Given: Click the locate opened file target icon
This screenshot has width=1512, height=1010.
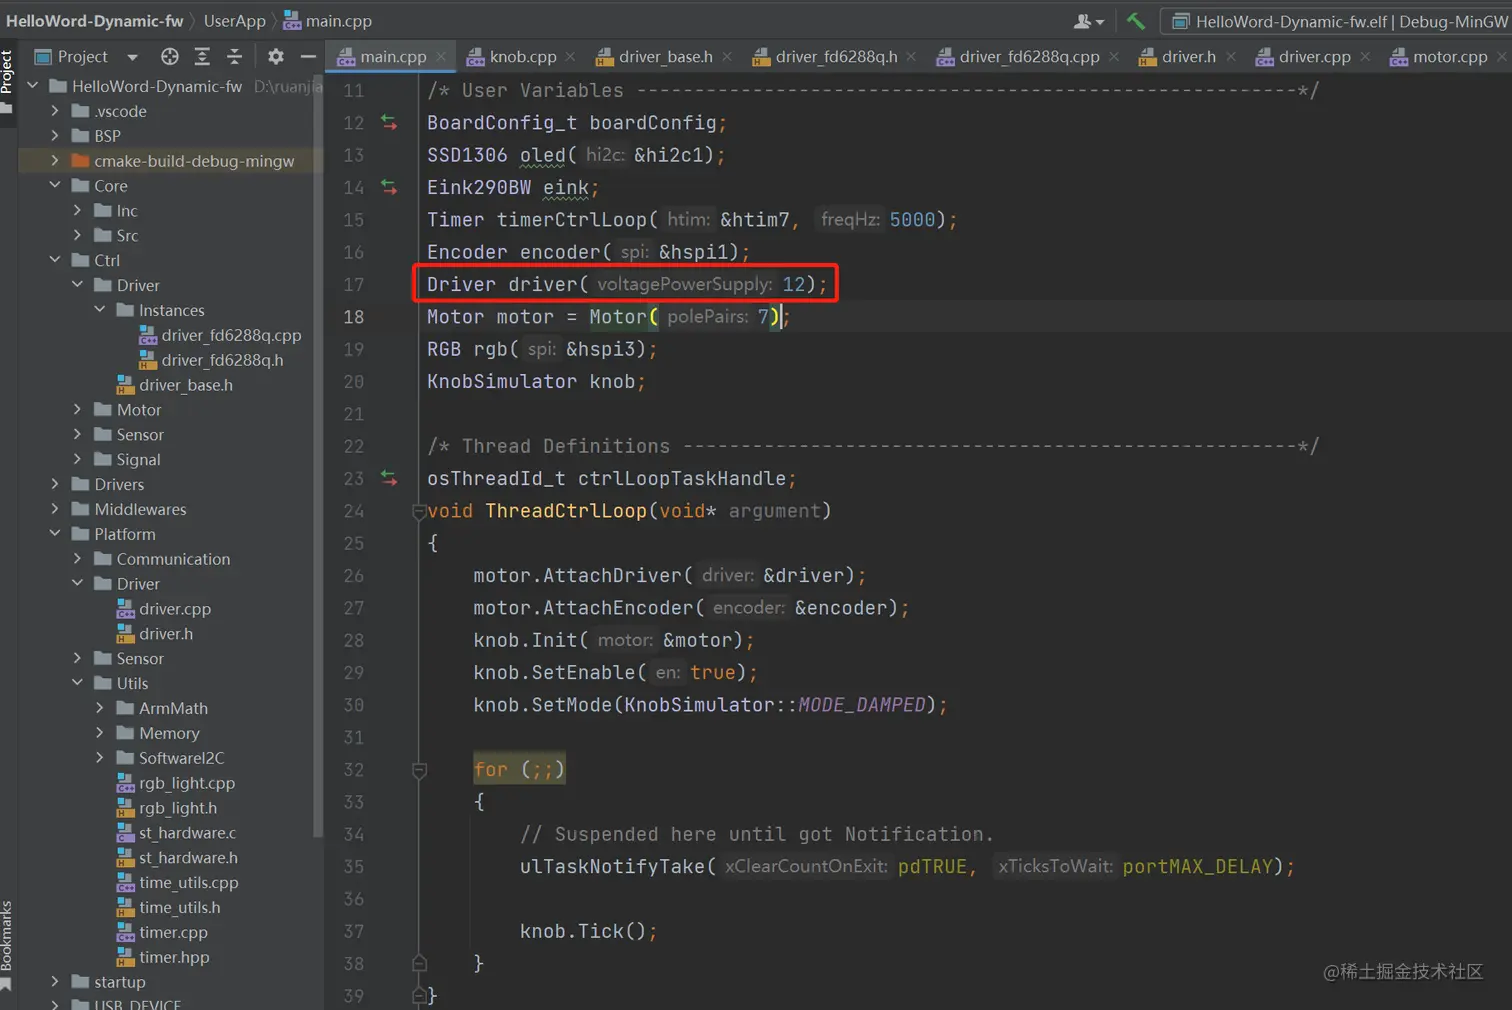Looking at the screenshot, I should tap(170, 57).
